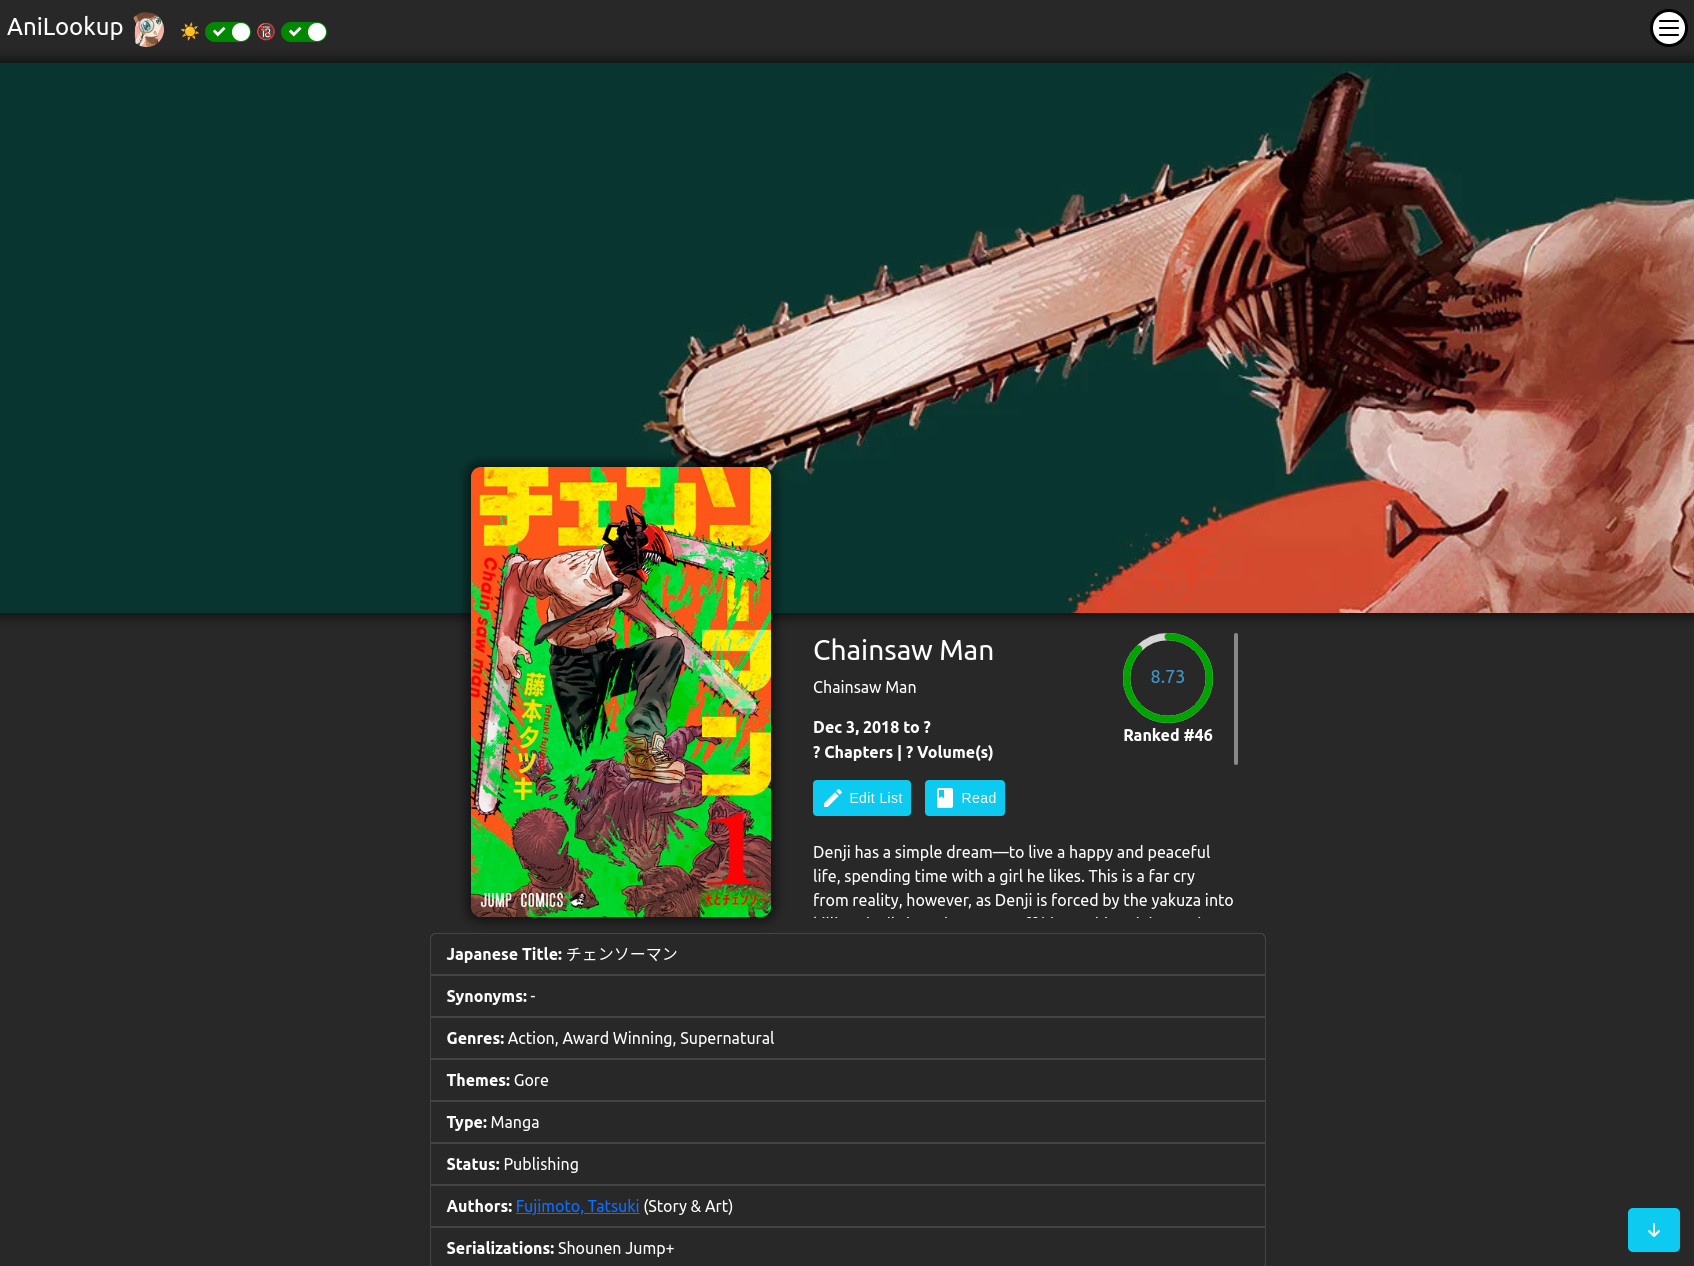The image size is (1694, 1266).
Task: Click the Read button
Action: (x=965, y=798)
